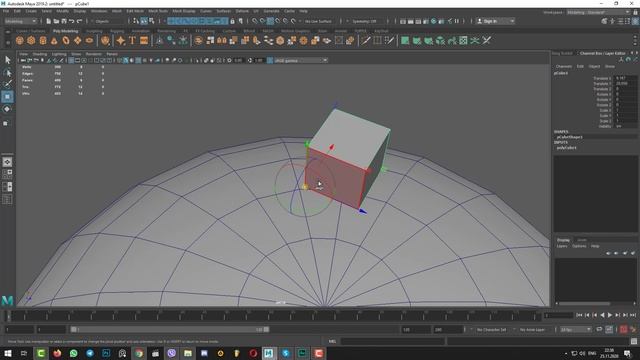Click the range slider end handle
This screenshot has height=360, width=640.
[266, 329]
